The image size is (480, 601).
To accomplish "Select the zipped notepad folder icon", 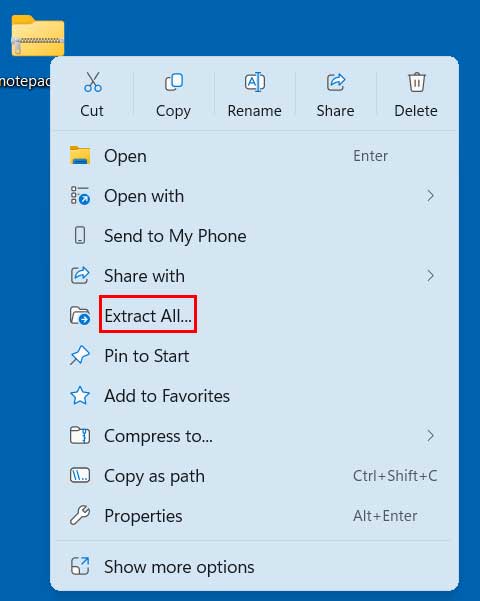I will pyautogui.click(x=38, y=36).
